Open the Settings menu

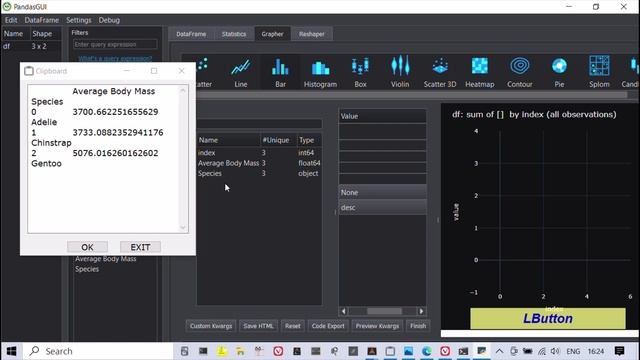click(x=79, y=20)
